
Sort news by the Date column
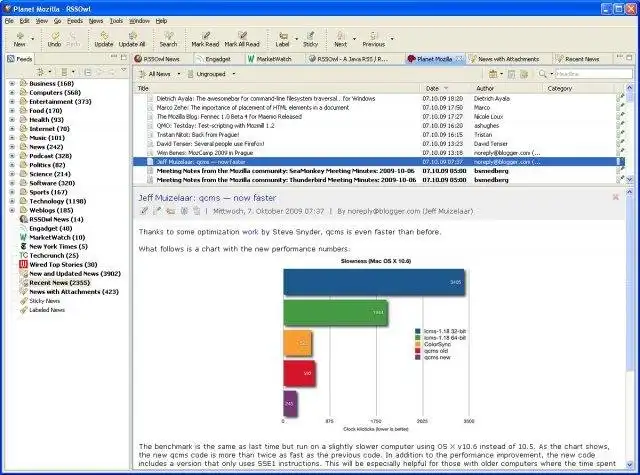click(445, 88)
